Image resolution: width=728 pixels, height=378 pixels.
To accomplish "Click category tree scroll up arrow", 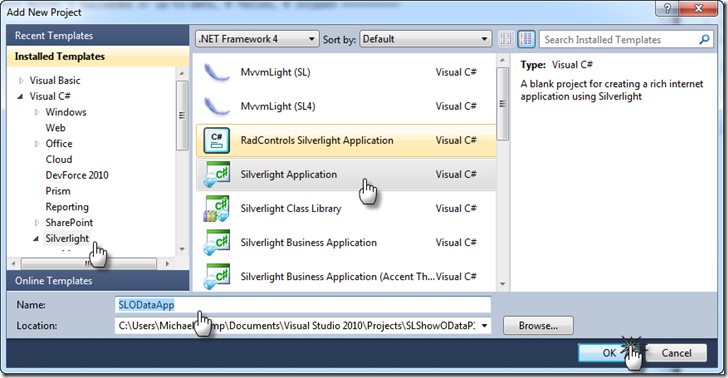I will (x=182, y=73).
